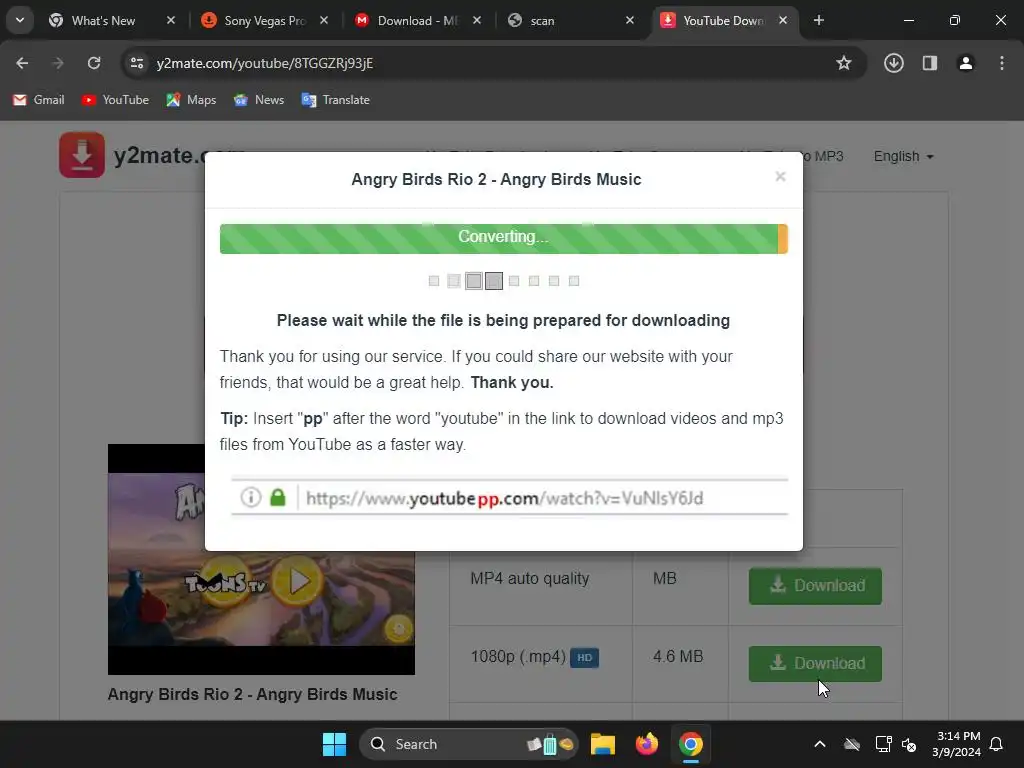Open the Windows Start menu
Screen dimensions: 1024x768
[334, 744]
